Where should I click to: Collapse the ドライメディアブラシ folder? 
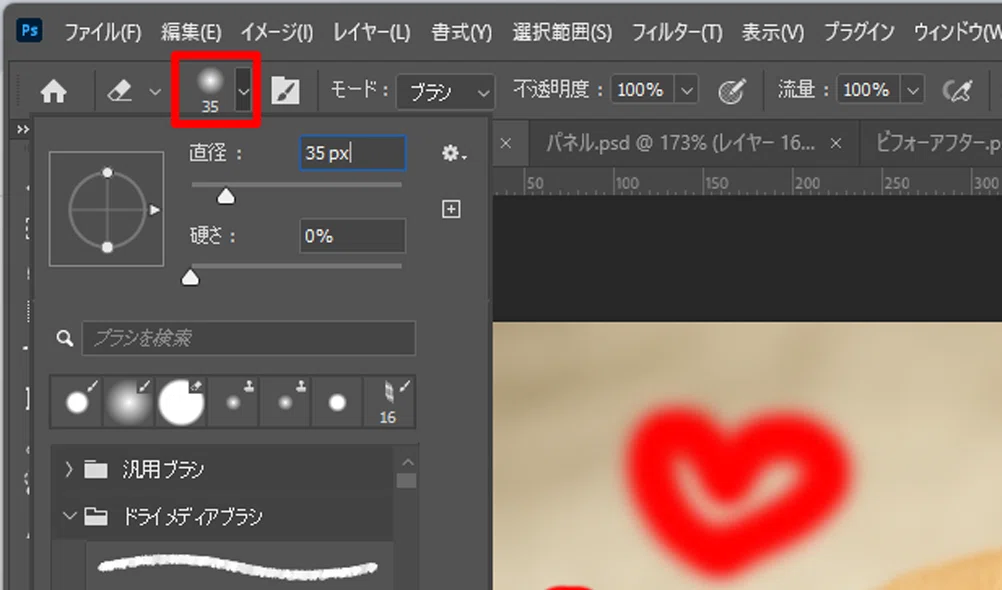(69, 515)
